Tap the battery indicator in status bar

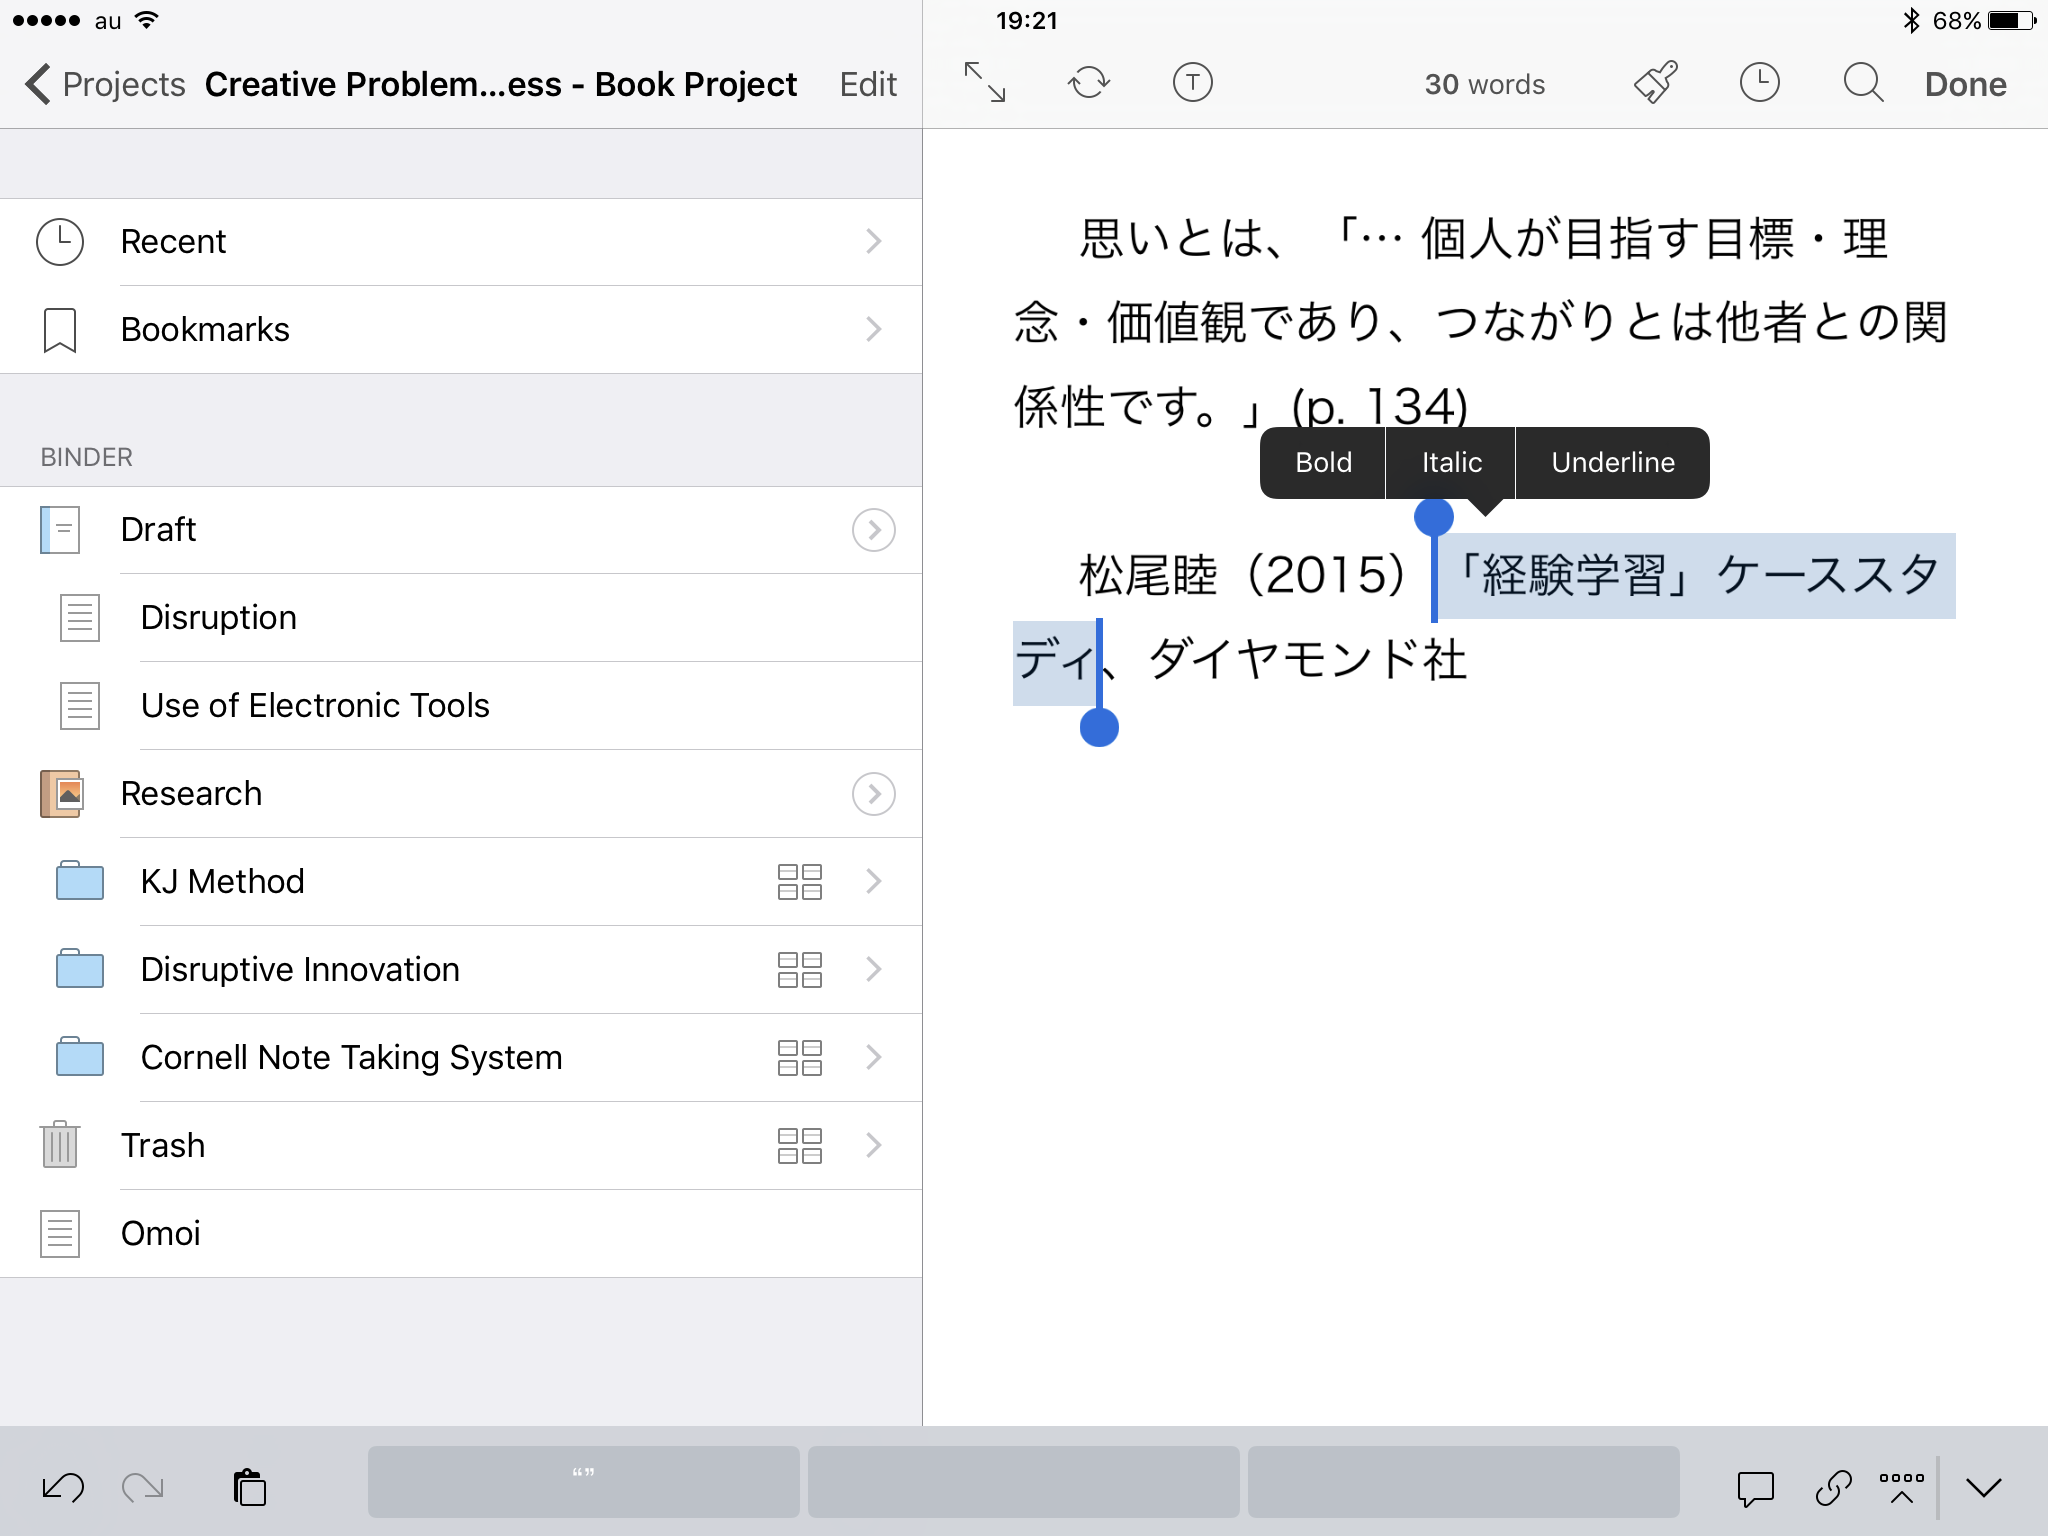[x=2012, y=20]
